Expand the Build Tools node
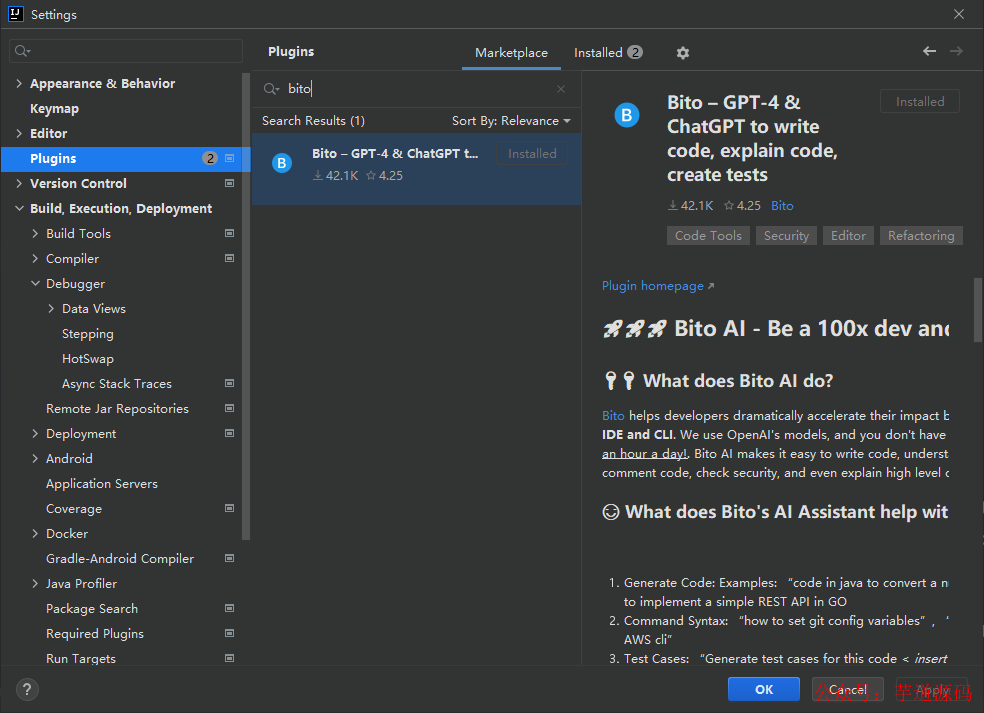The height and width of the screenshot is (713, 984). (x=35, y=233)
